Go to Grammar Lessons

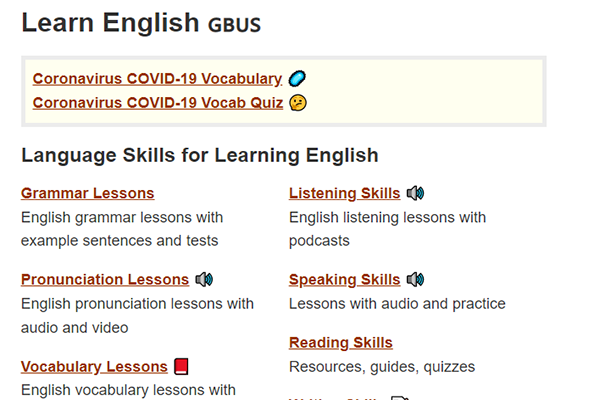(87, 193)
